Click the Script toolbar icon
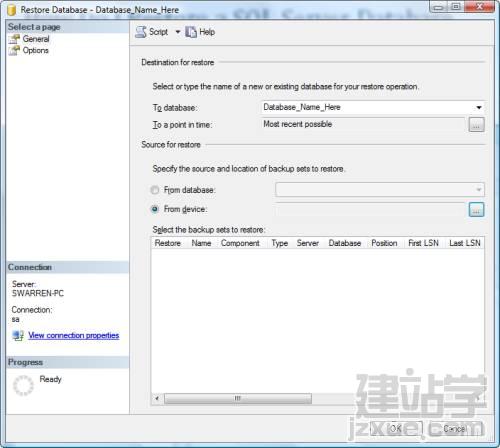500x448 pixels. click(141, 32)
